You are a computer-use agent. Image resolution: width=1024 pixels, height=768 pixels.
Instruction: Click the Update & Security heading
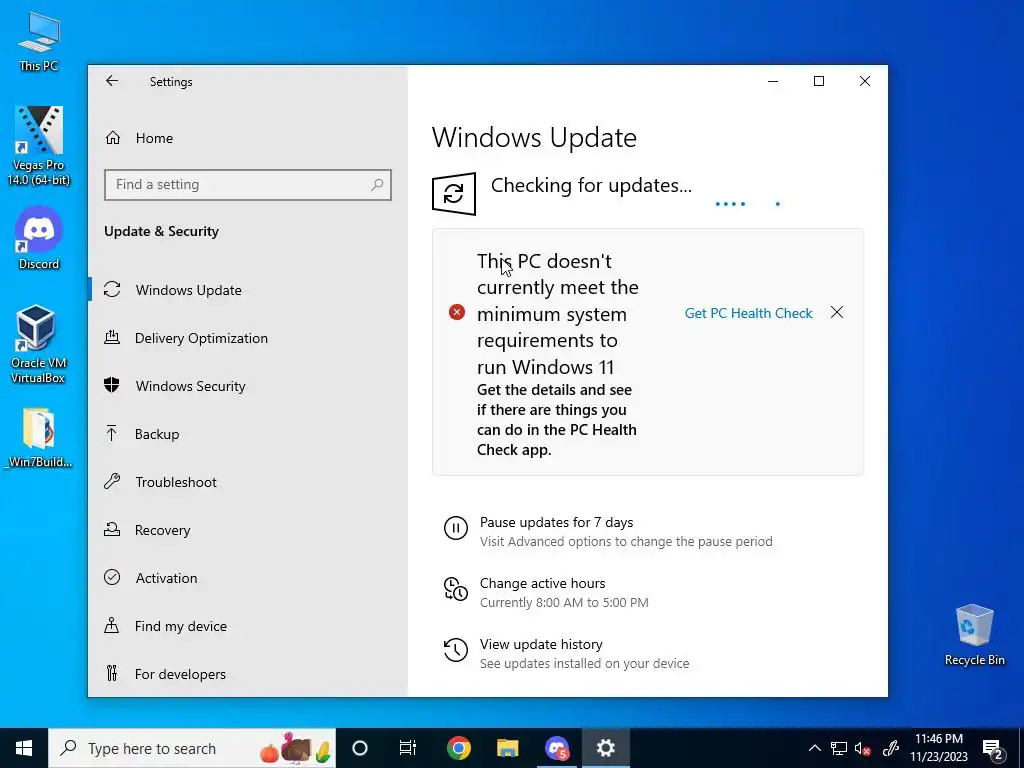161,231
